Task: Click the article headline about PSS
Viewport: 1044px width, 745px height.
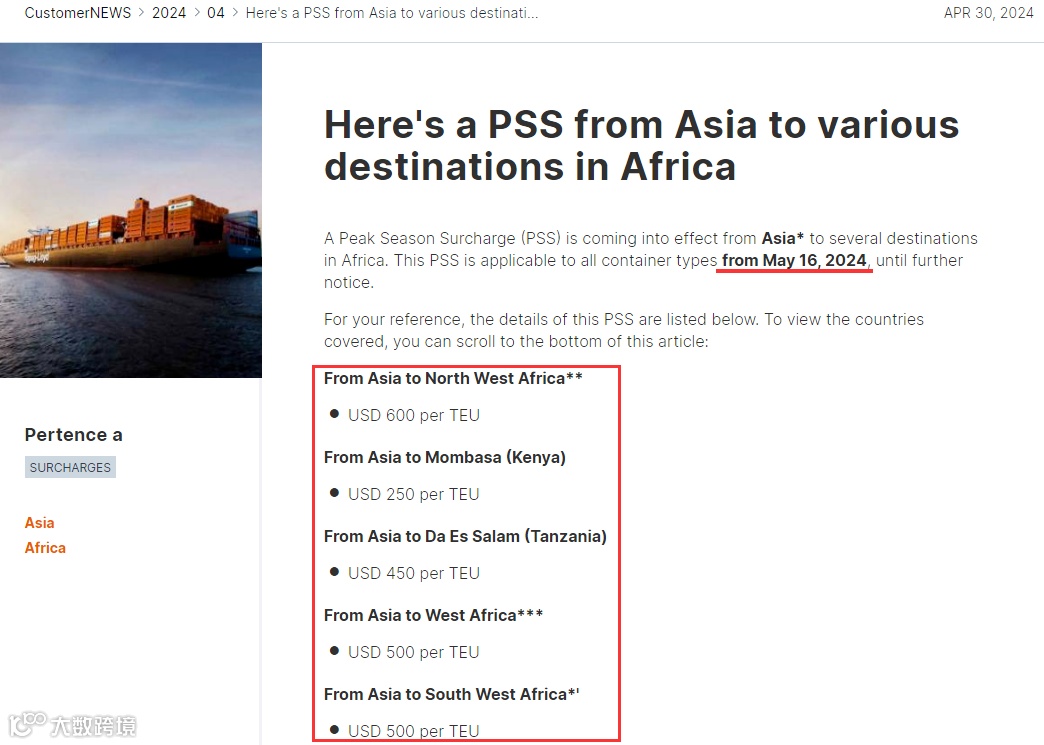Action: click(641, 145)
